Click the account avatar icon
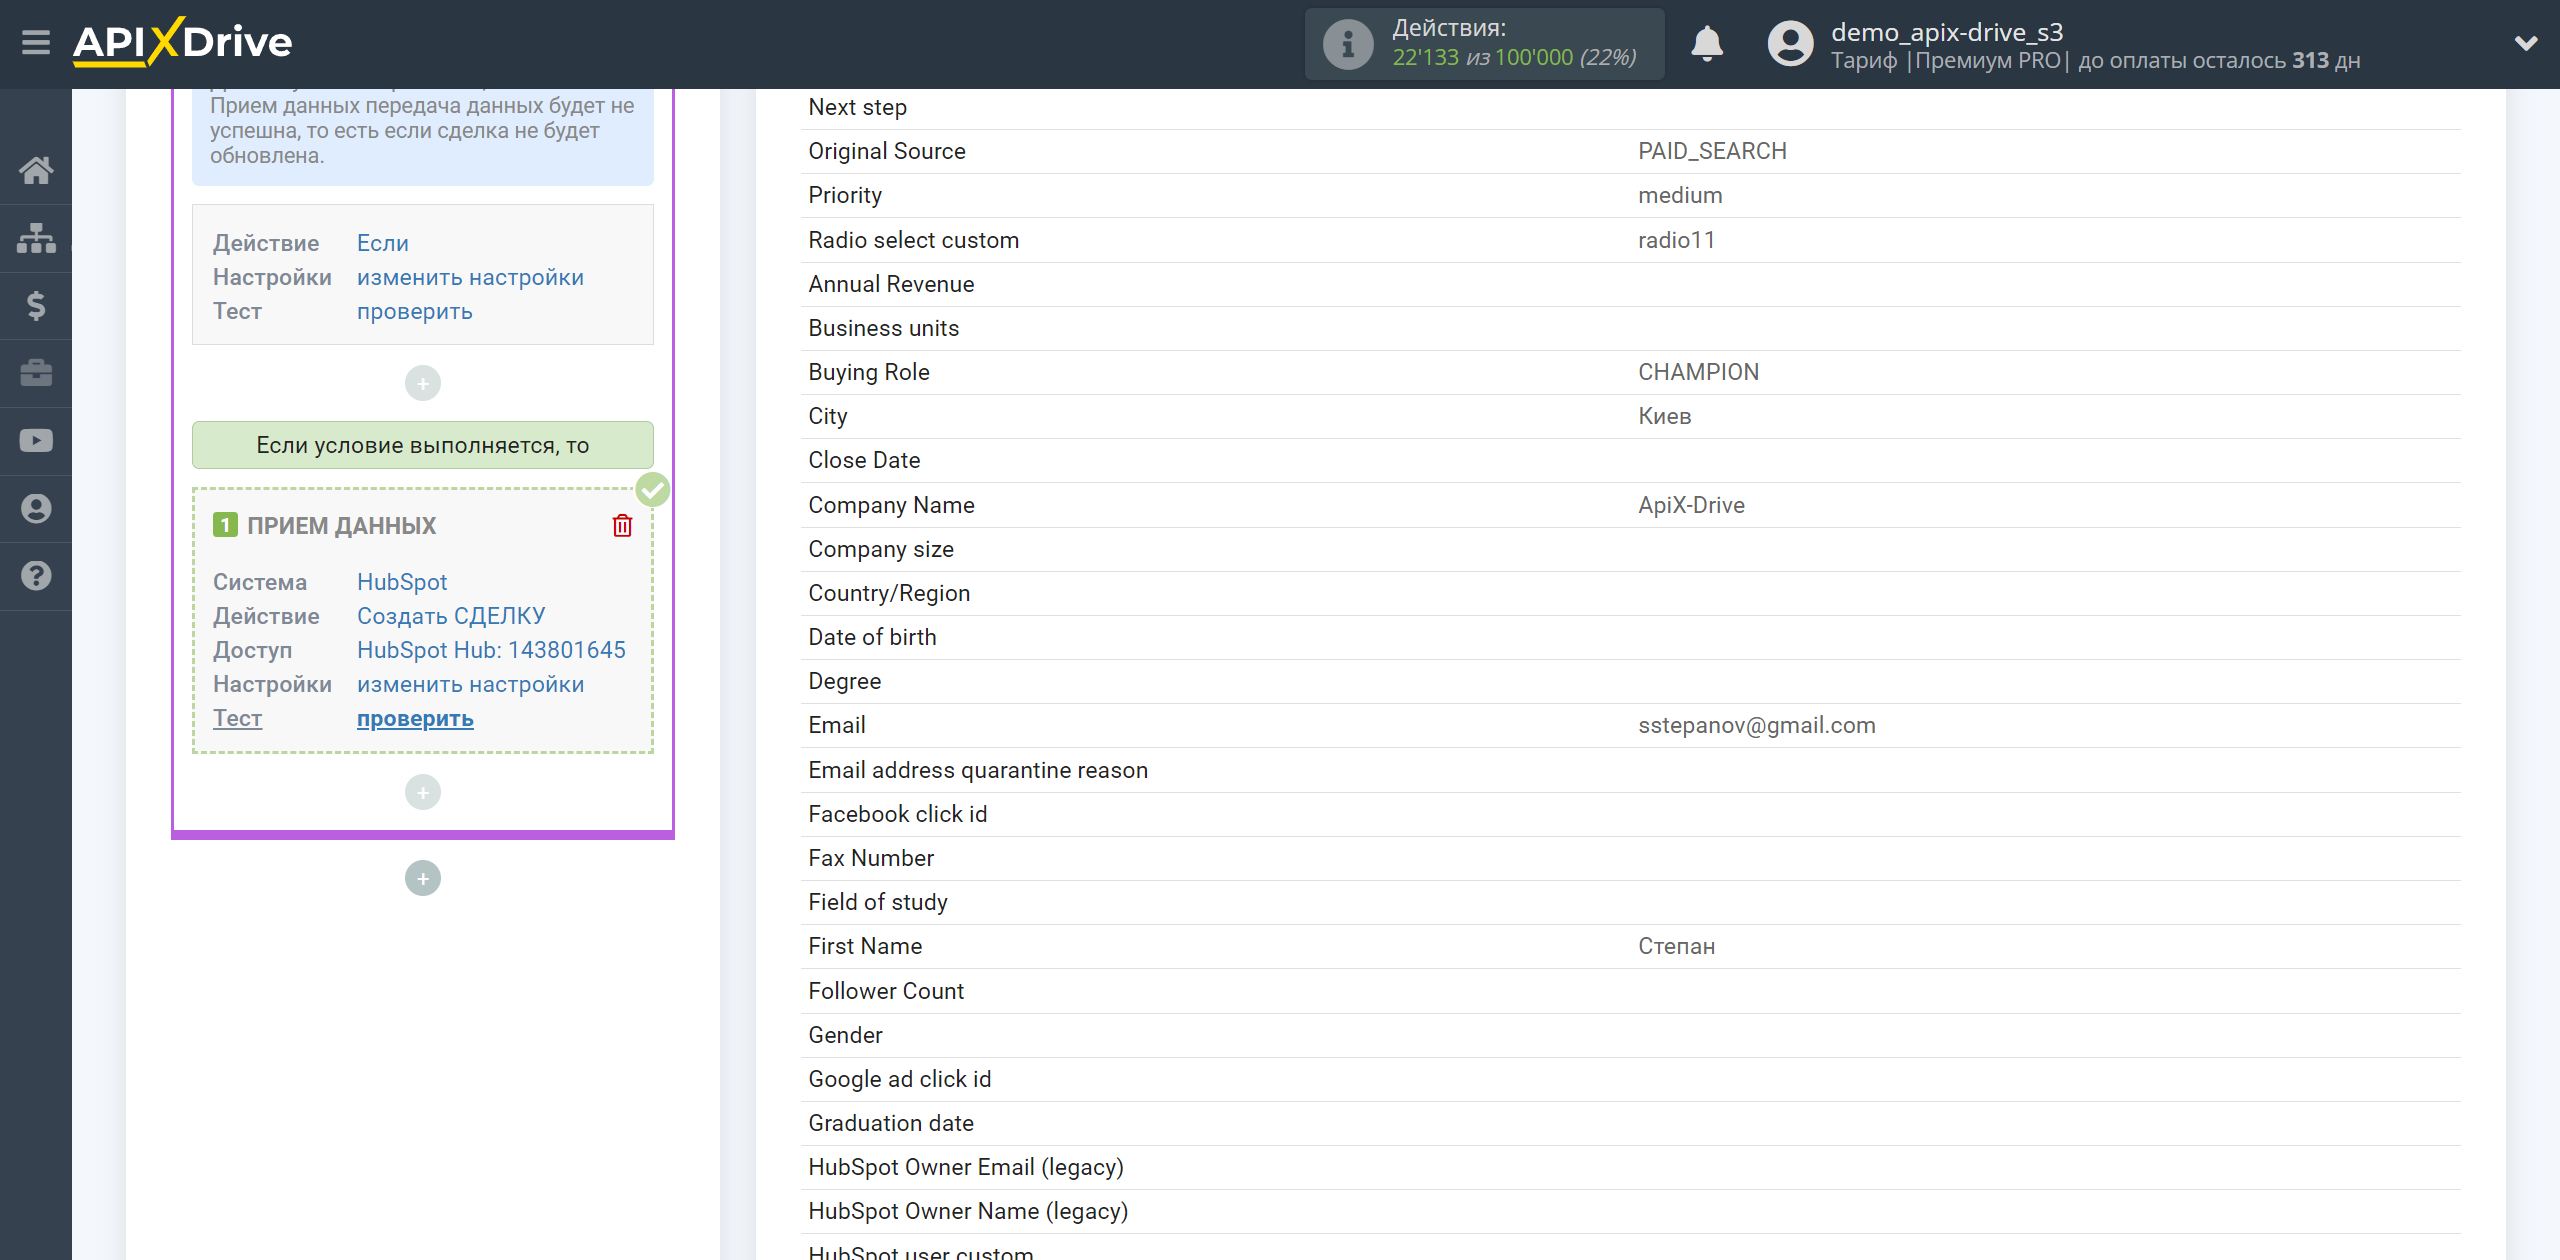 [x=1790, y=44]
